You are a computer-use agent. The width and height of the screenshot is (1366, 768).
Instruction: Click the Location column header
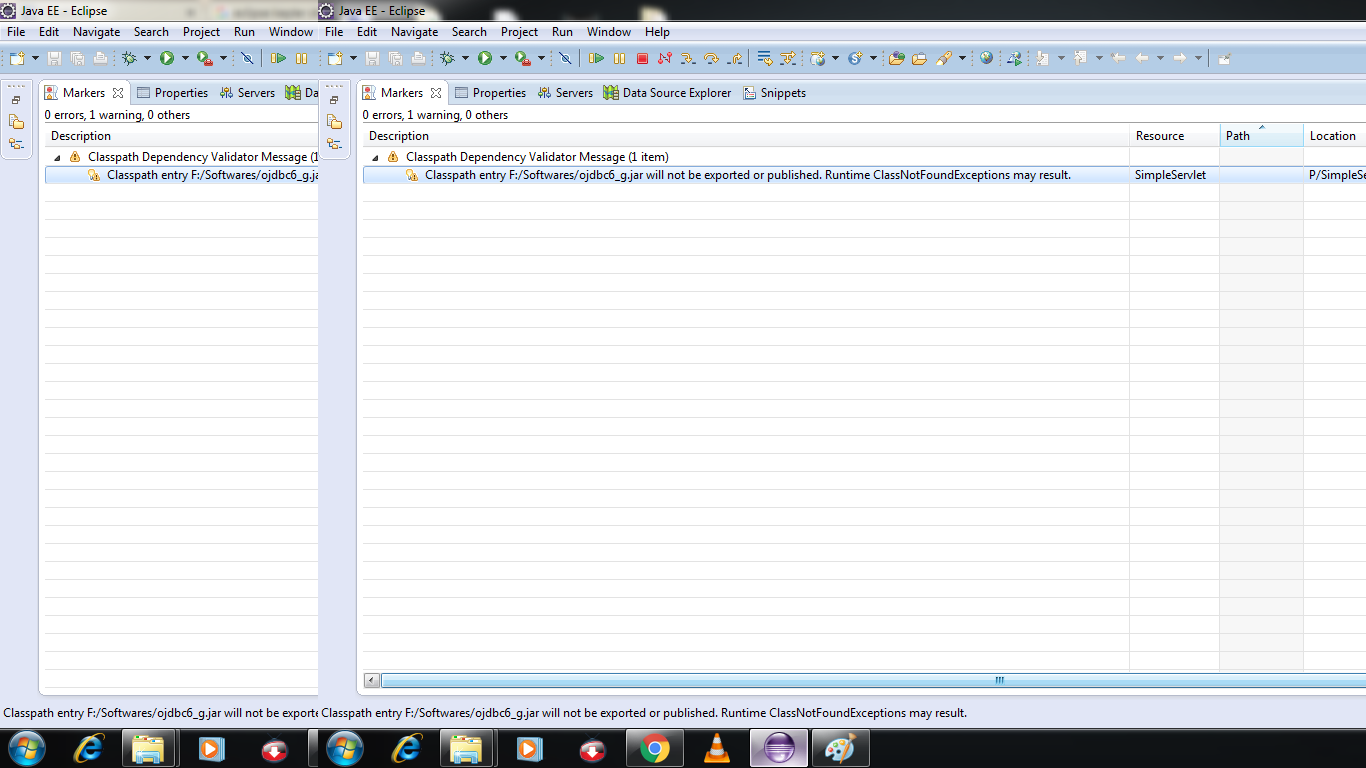tap(1332, 136)
